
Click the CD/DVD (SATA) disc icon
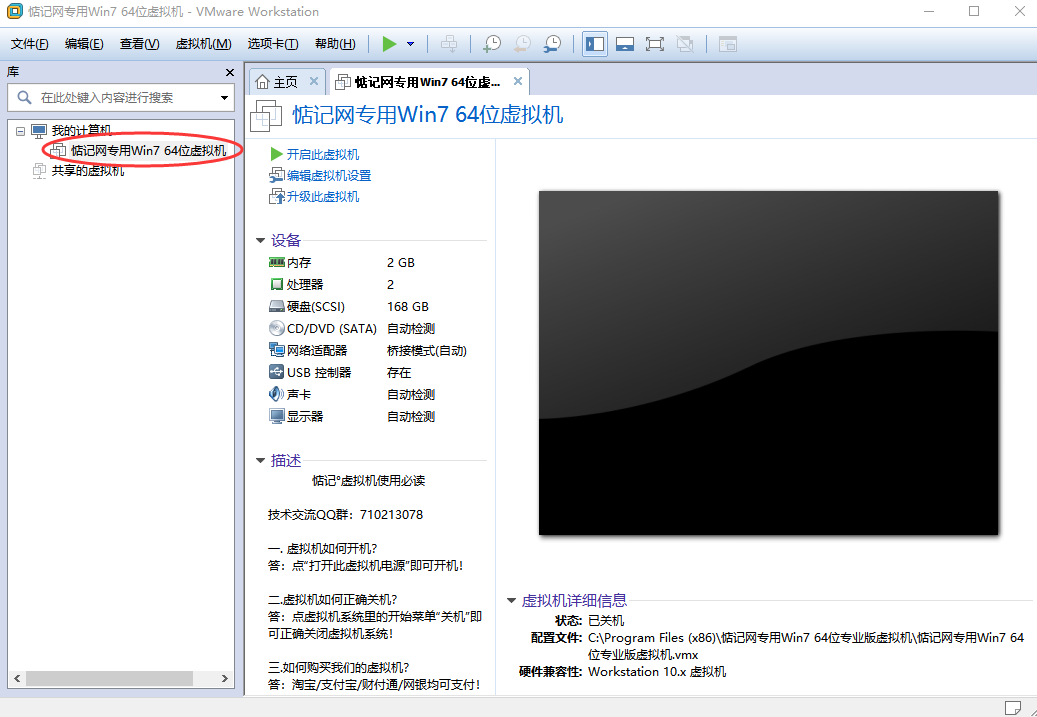click(x=276, y=329)
